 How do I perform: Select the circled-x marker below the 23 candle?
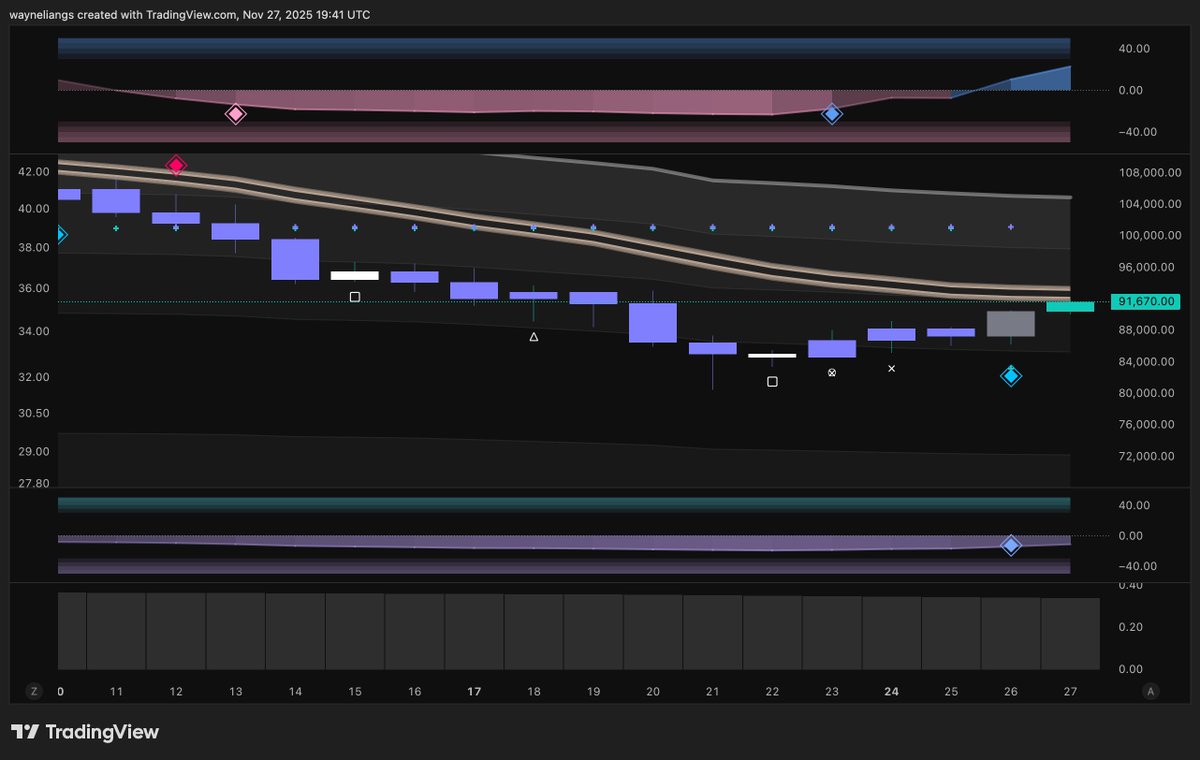tap(832, 372)
